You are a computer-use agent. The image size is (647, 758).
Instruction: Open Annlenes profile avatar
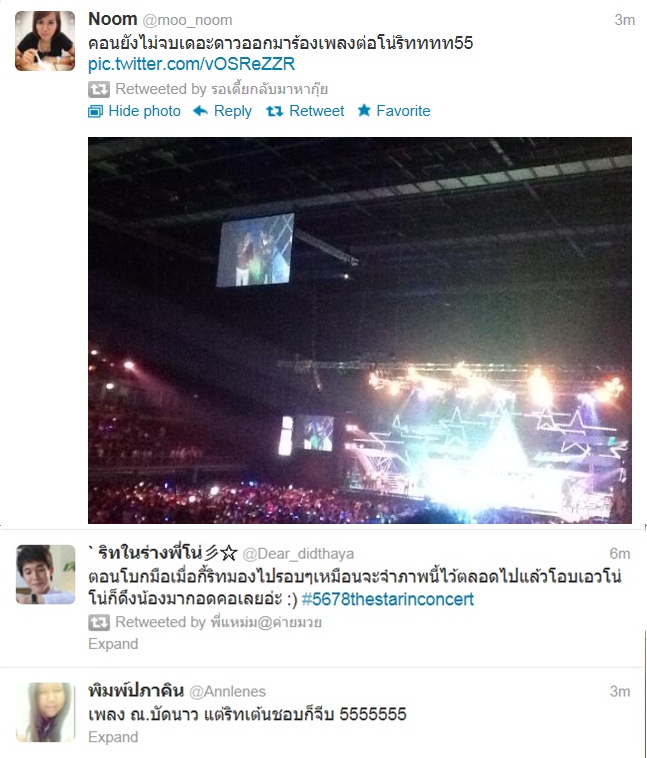point(45,712)
